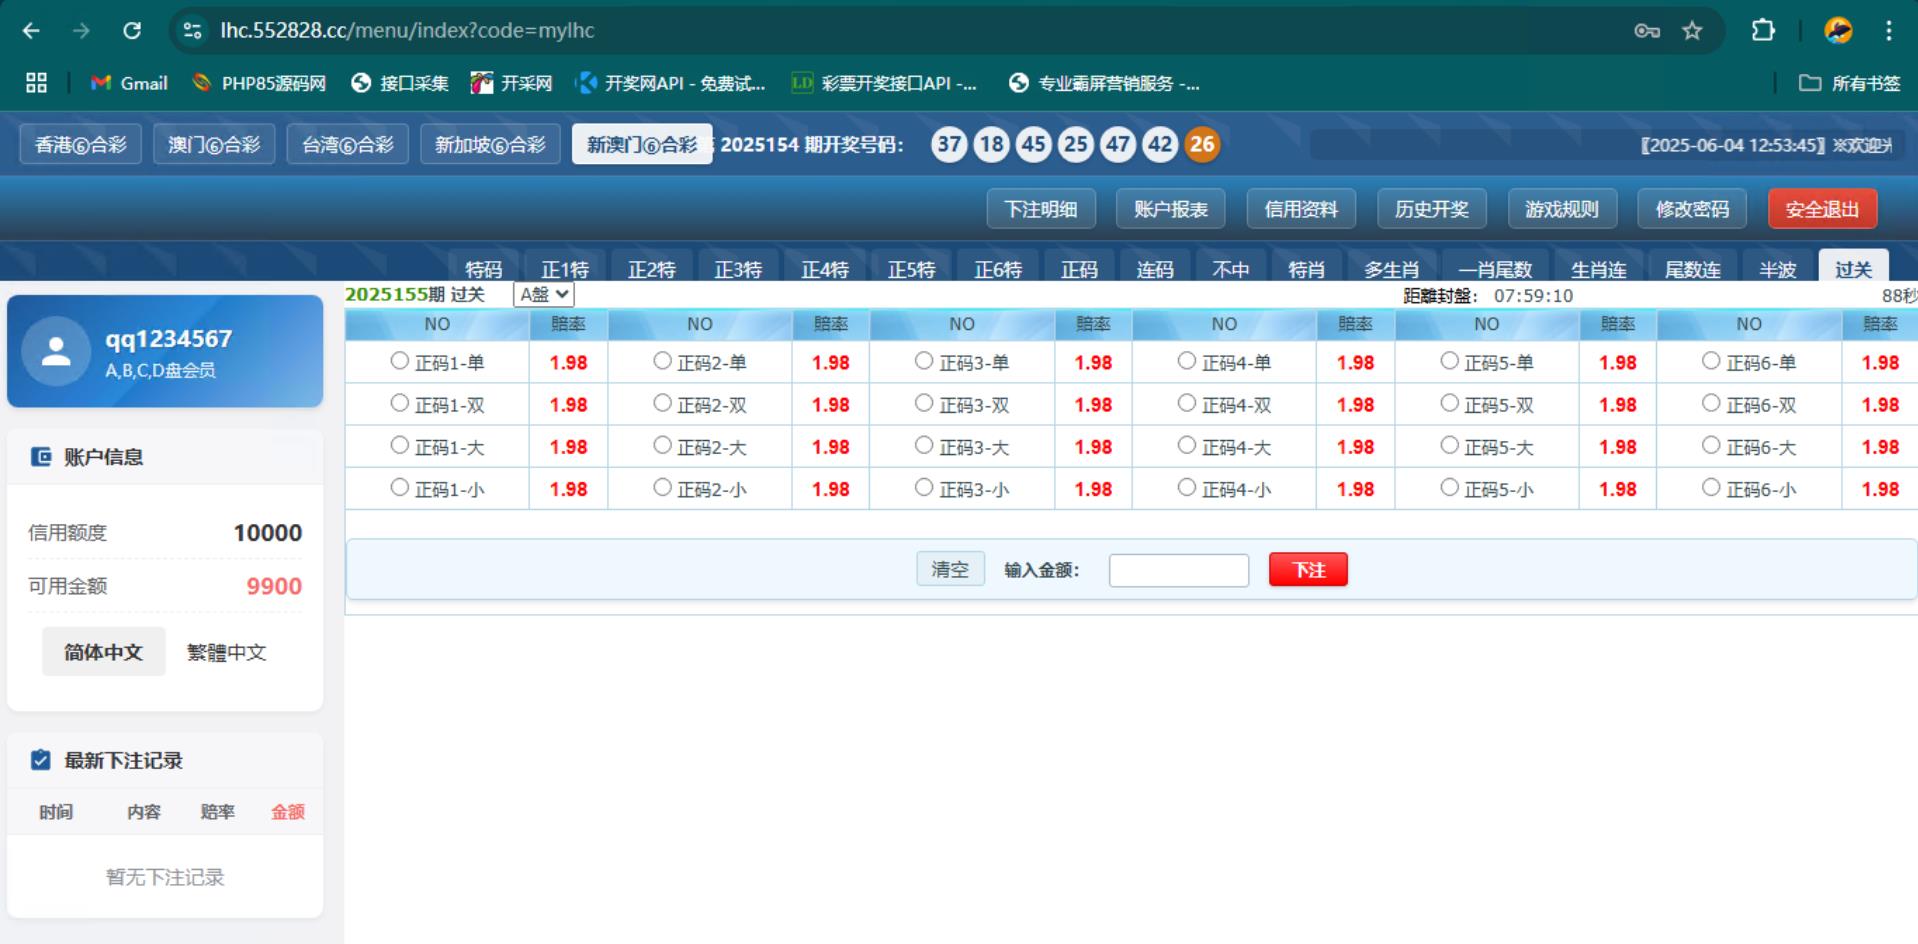Expand the A盤 dropdown selector
Screen dimensions: 1918x944
coord(544,294)
